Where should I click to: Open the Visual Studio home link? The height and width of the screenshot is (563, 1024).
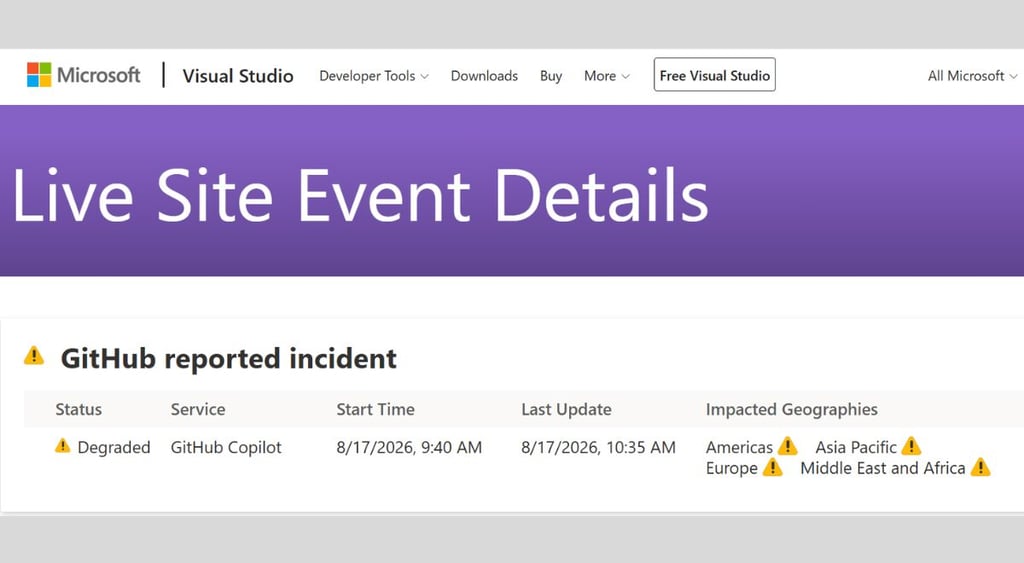[238, 76]
